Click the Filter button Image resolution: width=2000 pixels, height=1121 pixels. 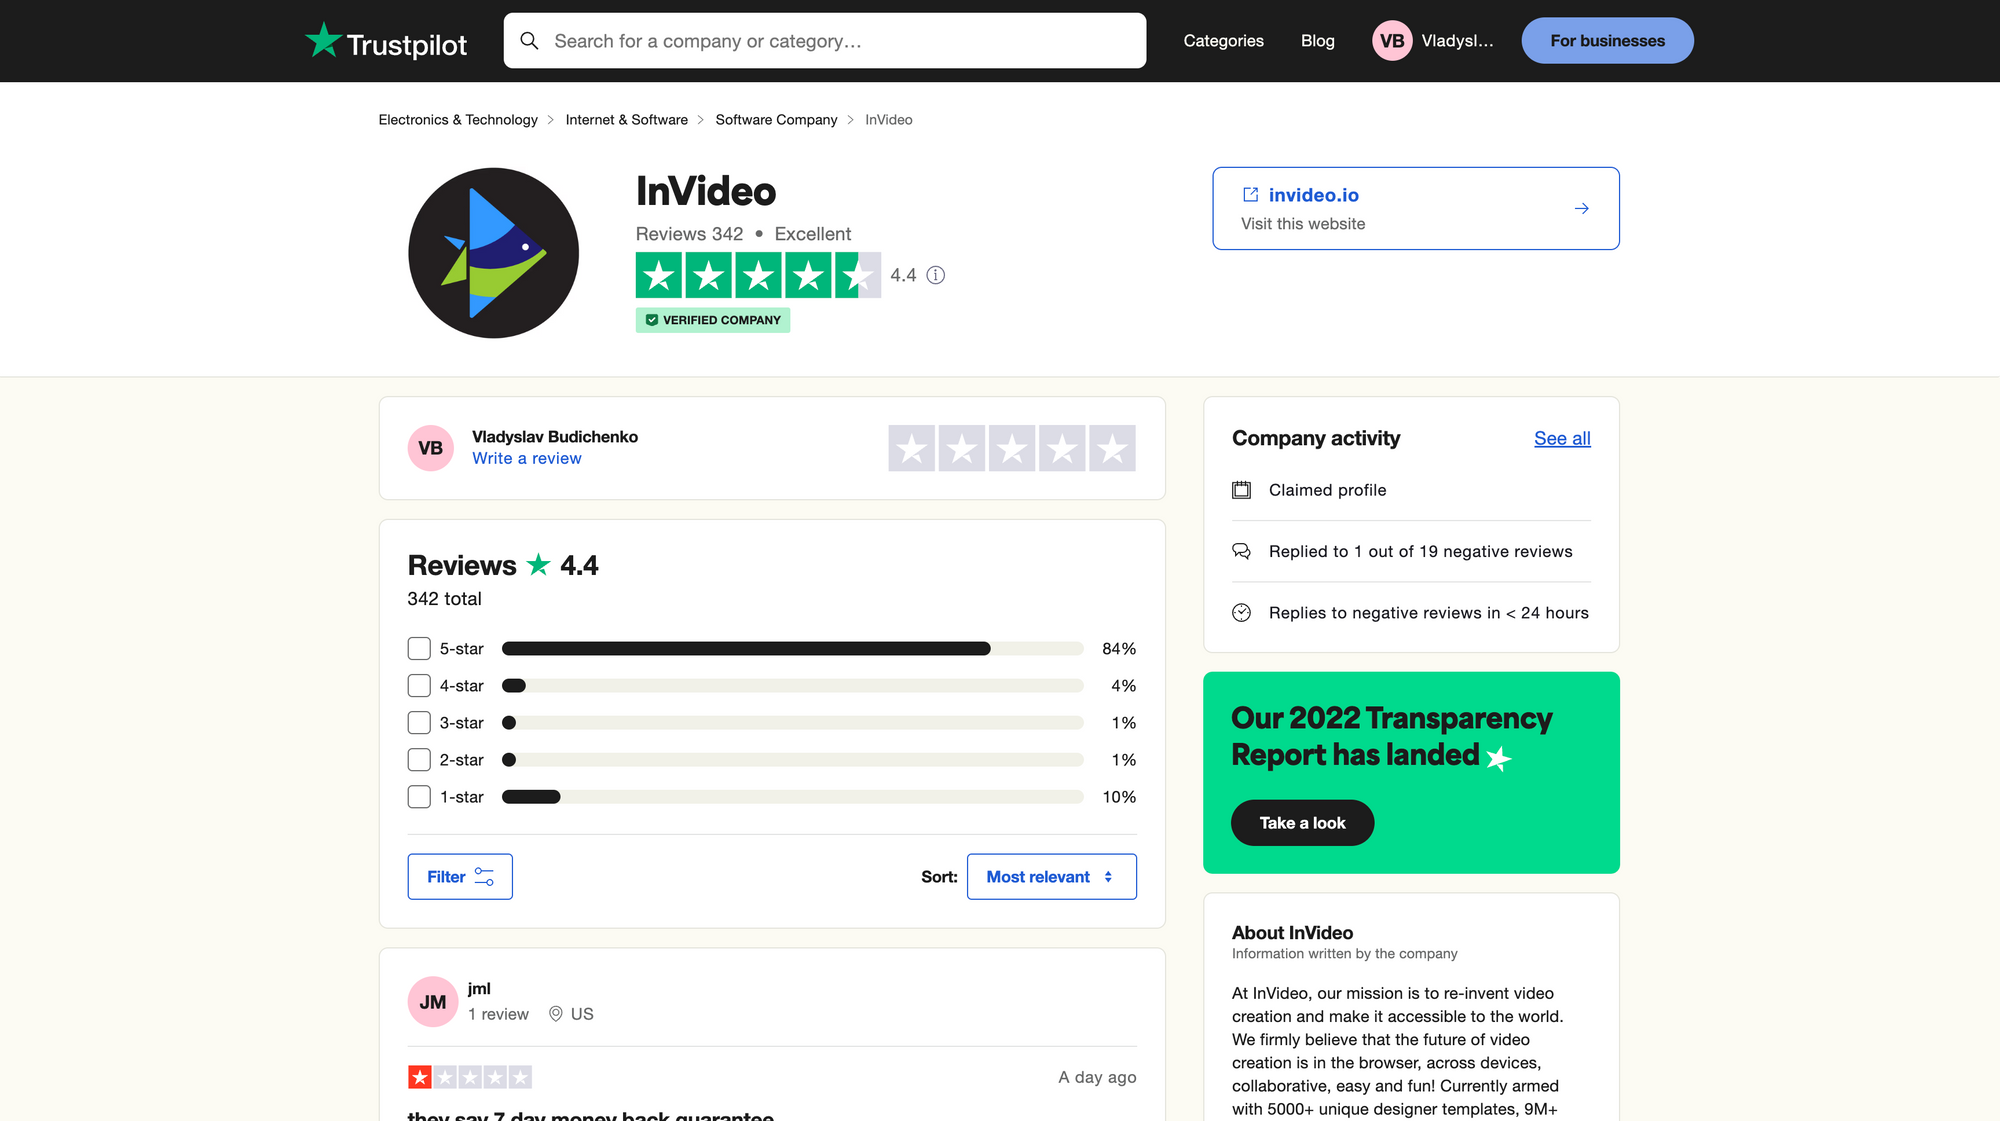(460, 877)
